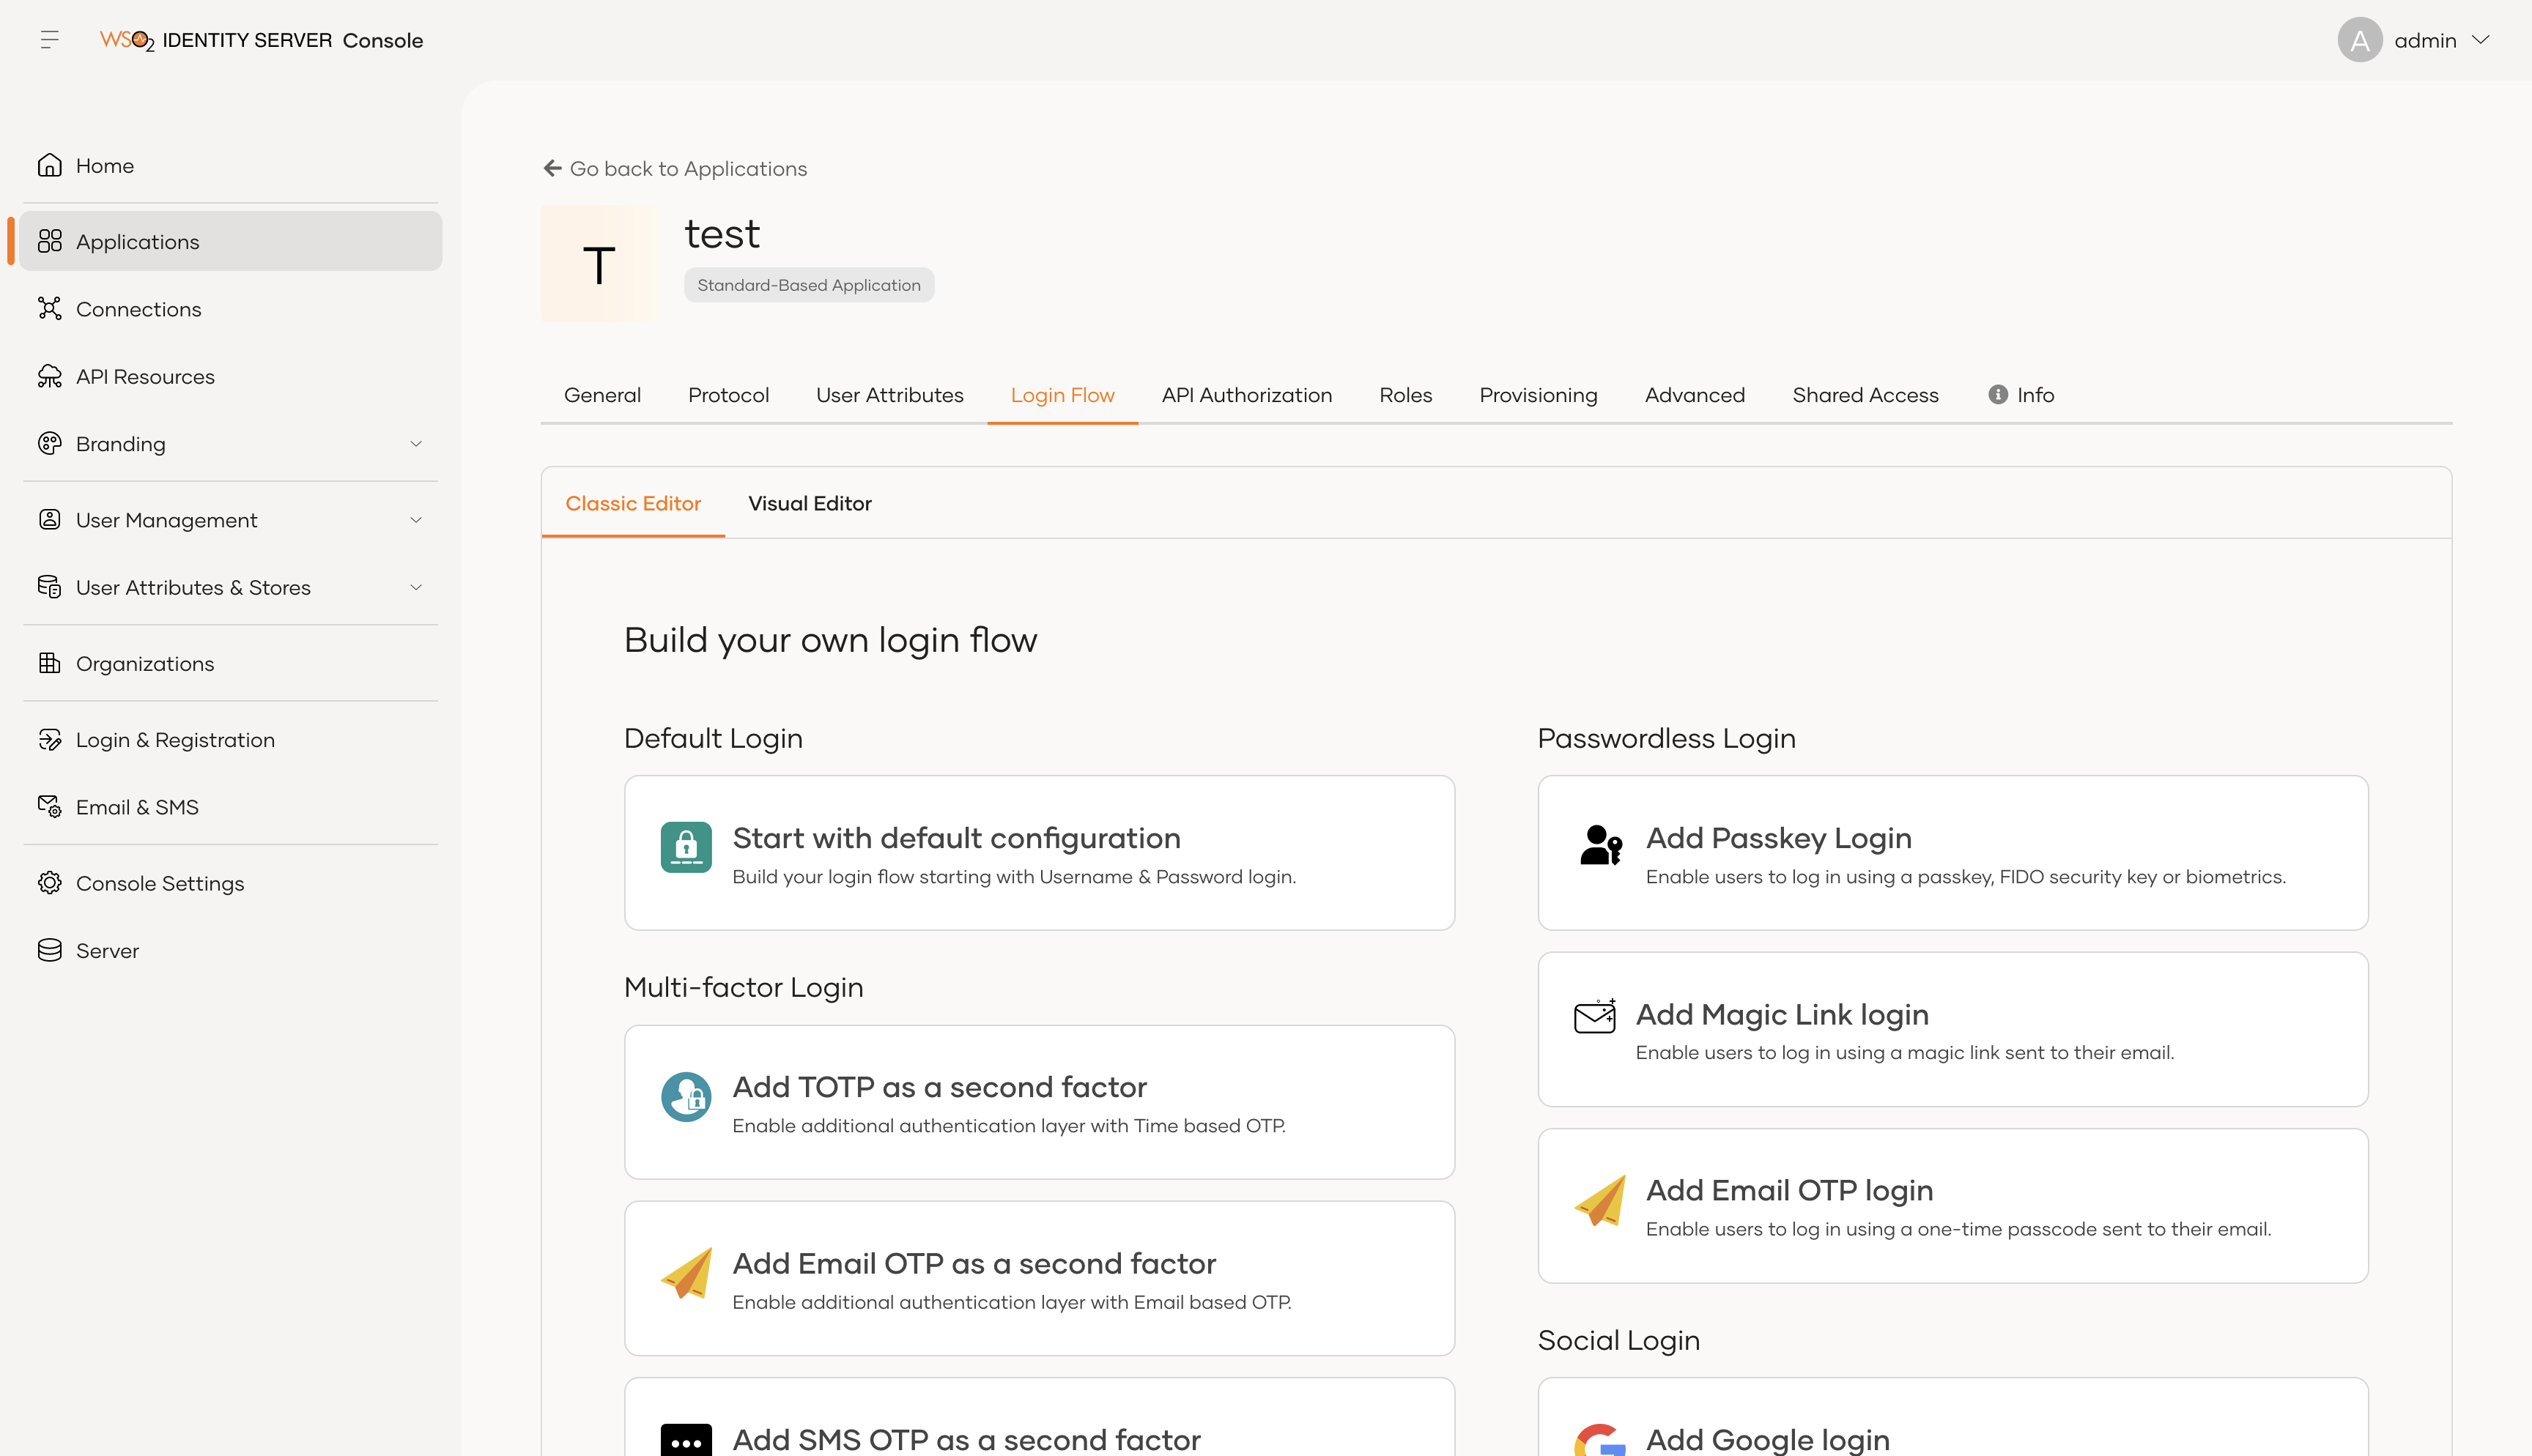Open the admin user dropdown arrow
This screenshot has width=2532, height=1456.
pos(2480,40)
